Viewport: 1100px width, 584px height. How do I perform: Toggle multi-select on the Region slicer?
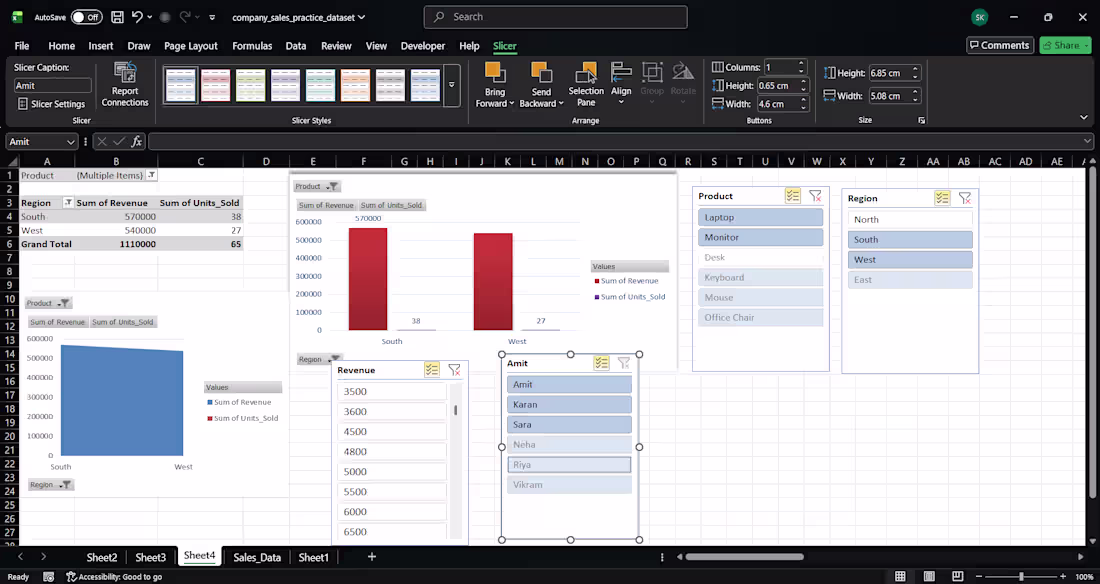coord(941,197)
